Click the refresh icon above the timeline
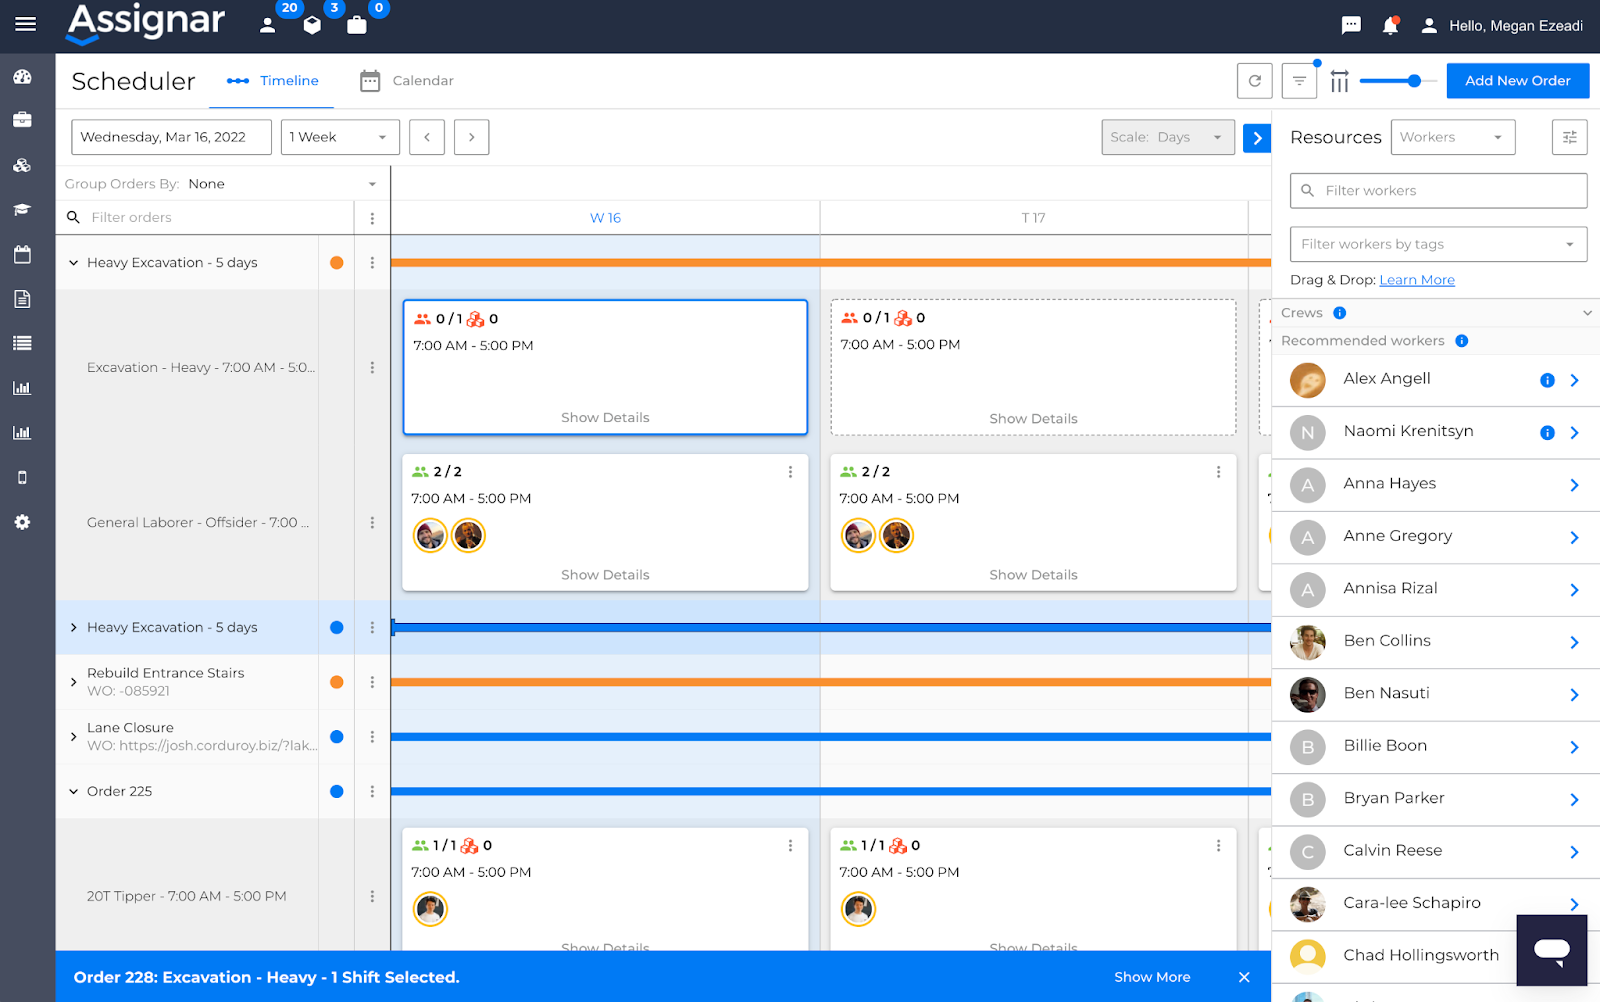The image size is (1600, 1002). (x=1254, y=81)
